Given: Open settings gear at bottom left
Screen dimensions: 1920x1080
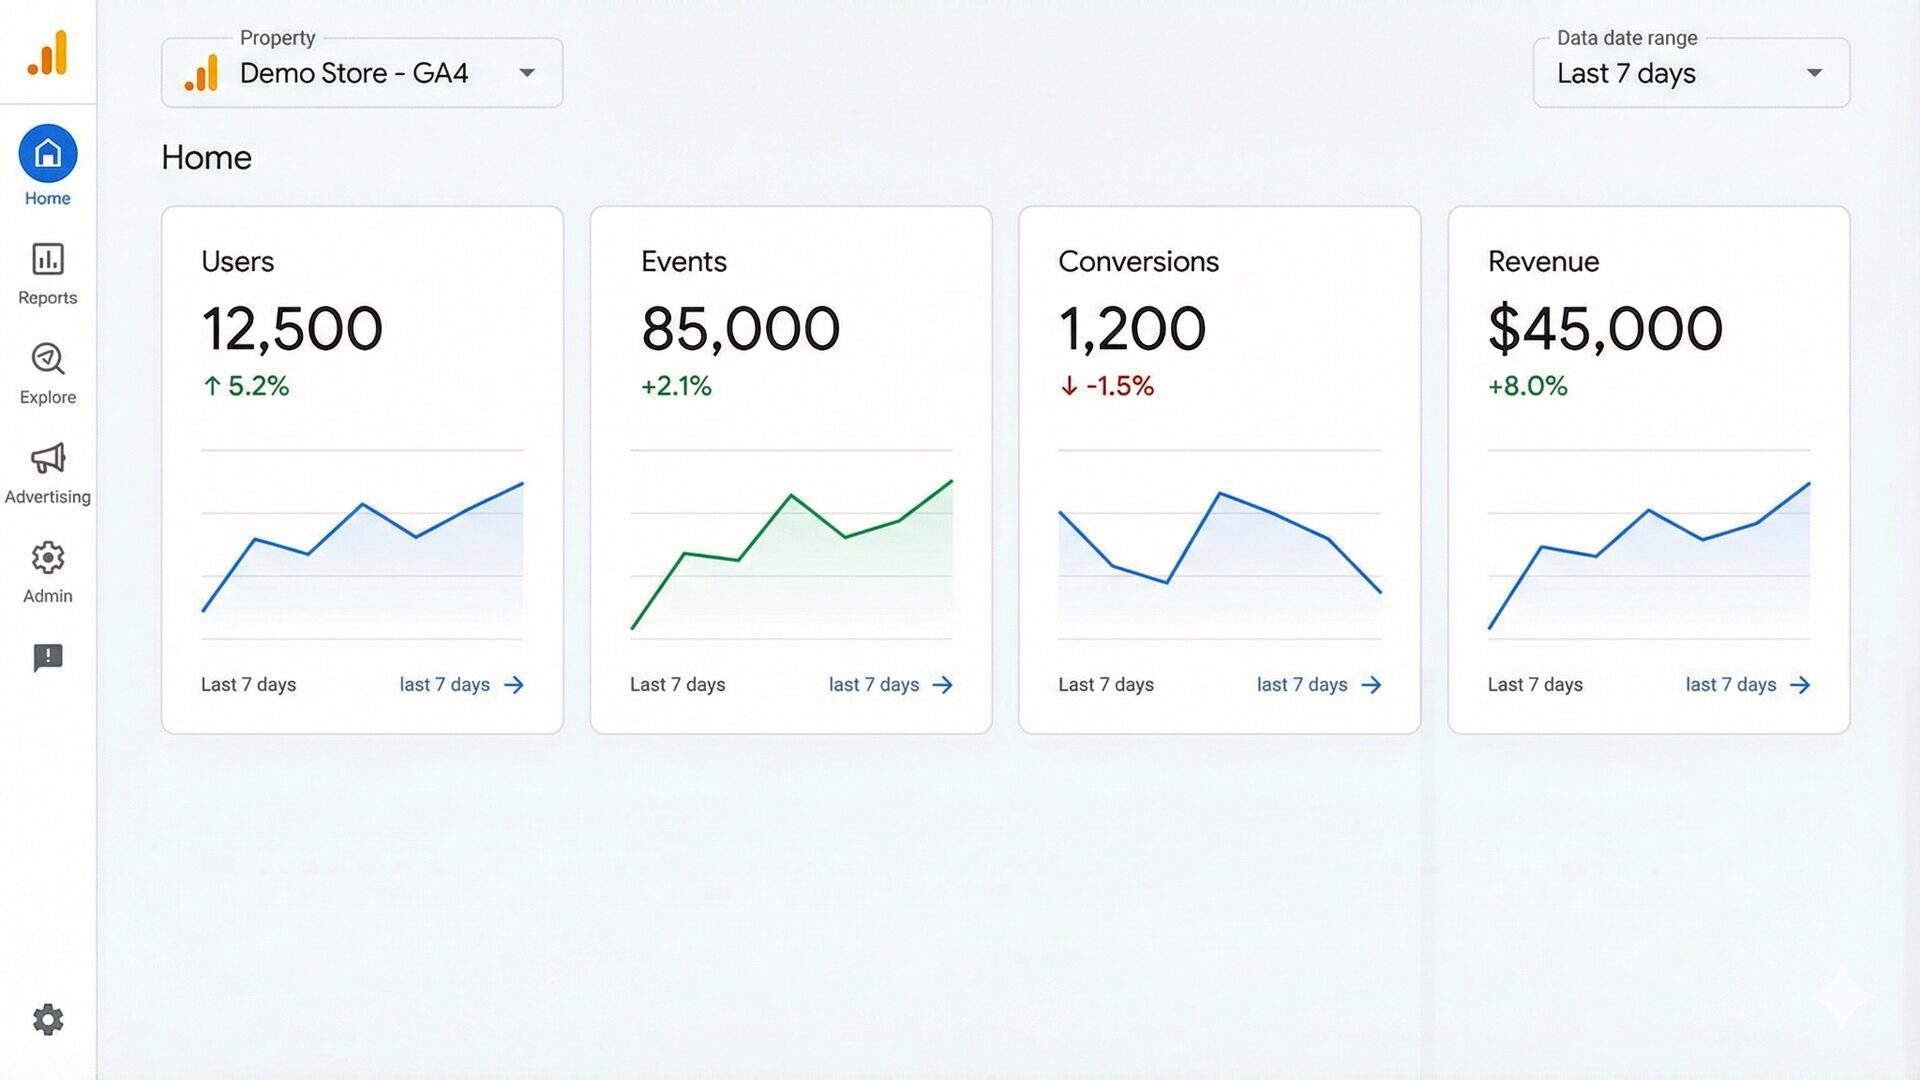Looking at the screenshot, I should click(x=47, y=1019).
